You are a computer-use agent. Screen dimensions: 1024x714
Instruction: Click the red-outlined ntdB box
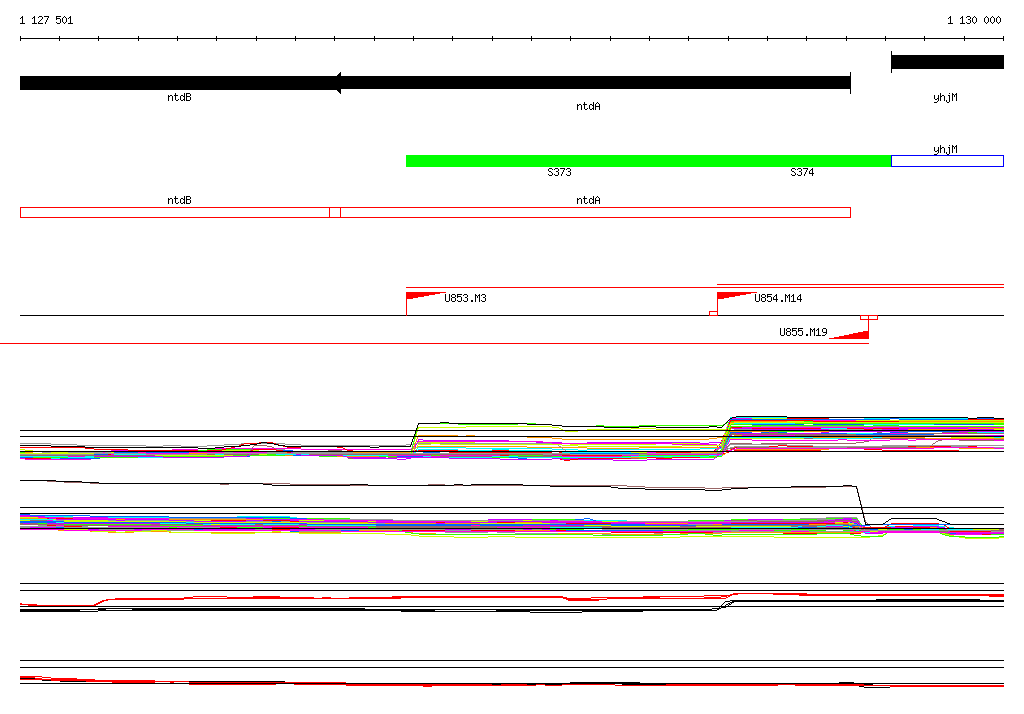point(175,212)
